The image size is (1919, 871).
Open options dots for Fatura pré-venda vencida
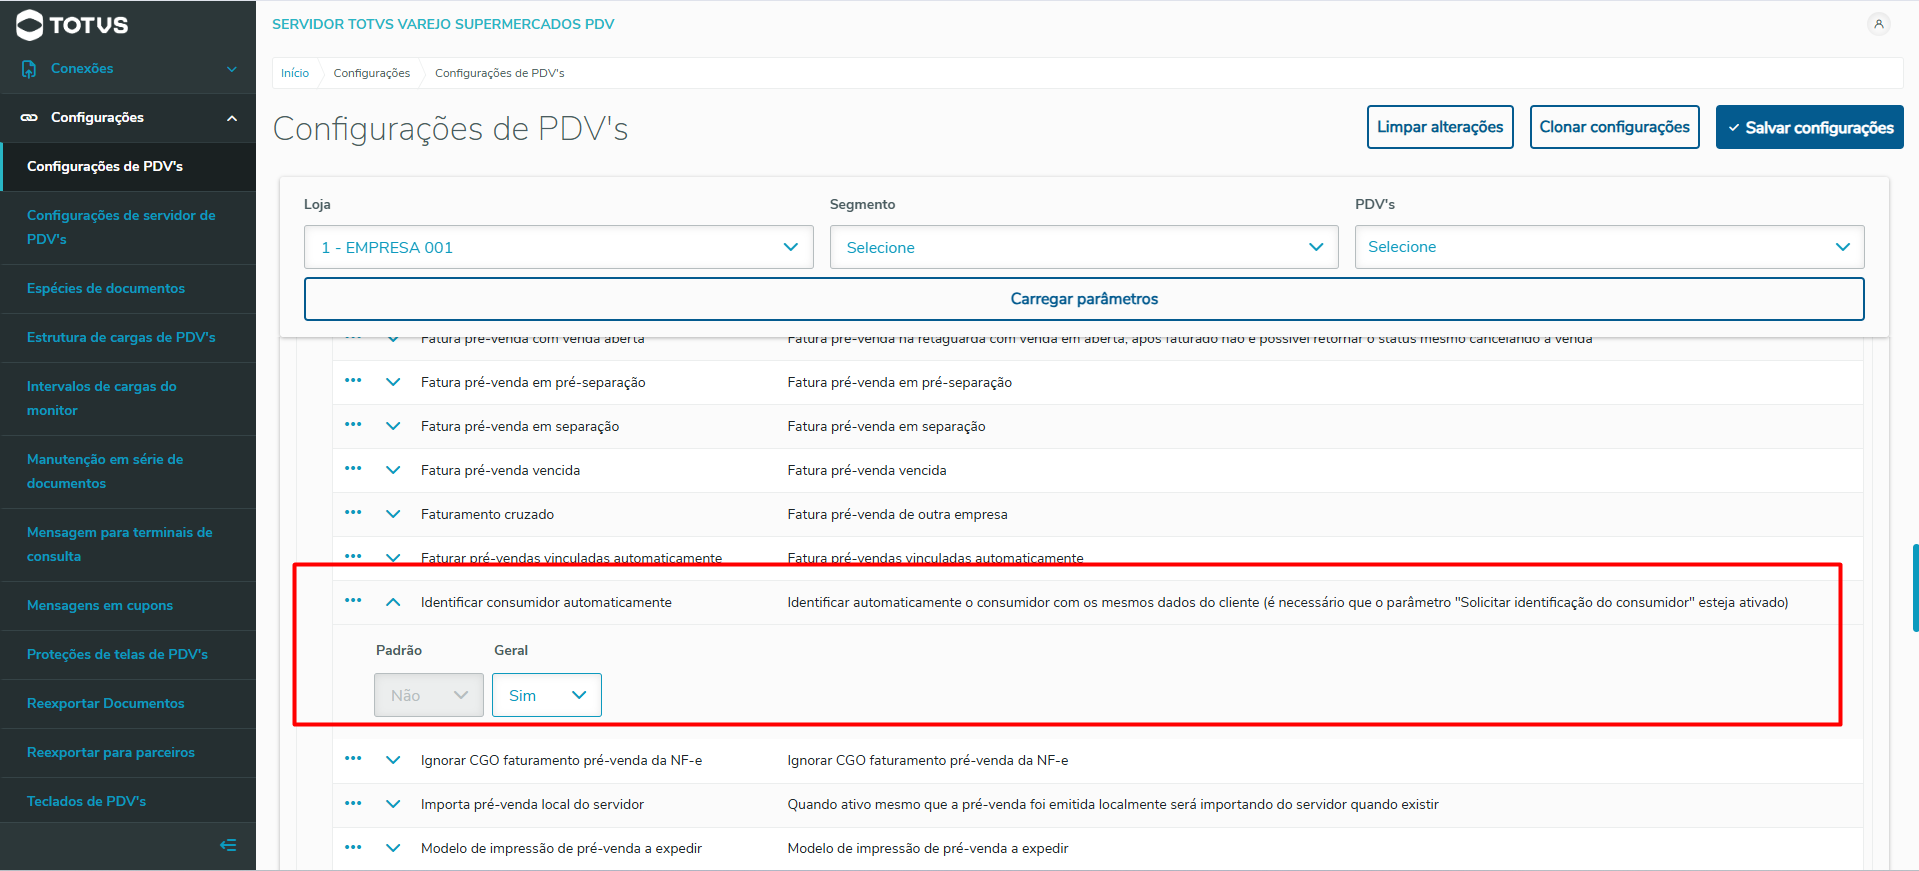[x=353, y=469]
